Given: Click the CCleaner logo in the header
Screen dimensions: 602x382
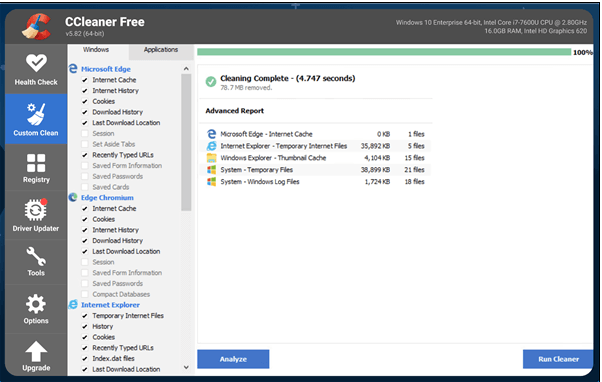Looking at the screenshot, I should click(36, 26).
